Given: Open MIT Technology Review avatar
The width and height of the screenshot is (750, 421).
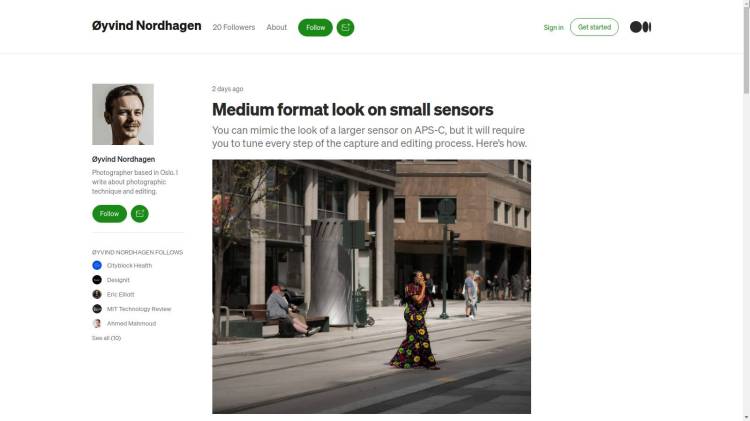Looking at the screenshot, I should pyautogui.click(x=97, y=309).
